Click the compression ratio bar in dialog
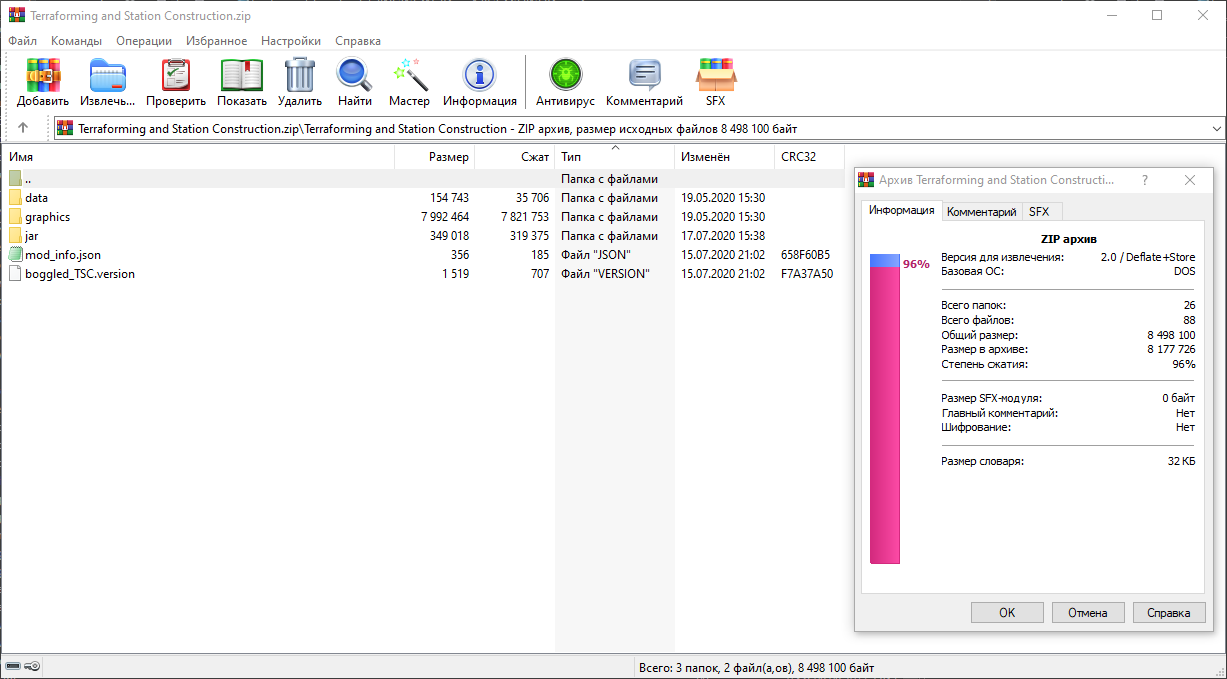The image size is (1227, 679). (x=885, y=408)
